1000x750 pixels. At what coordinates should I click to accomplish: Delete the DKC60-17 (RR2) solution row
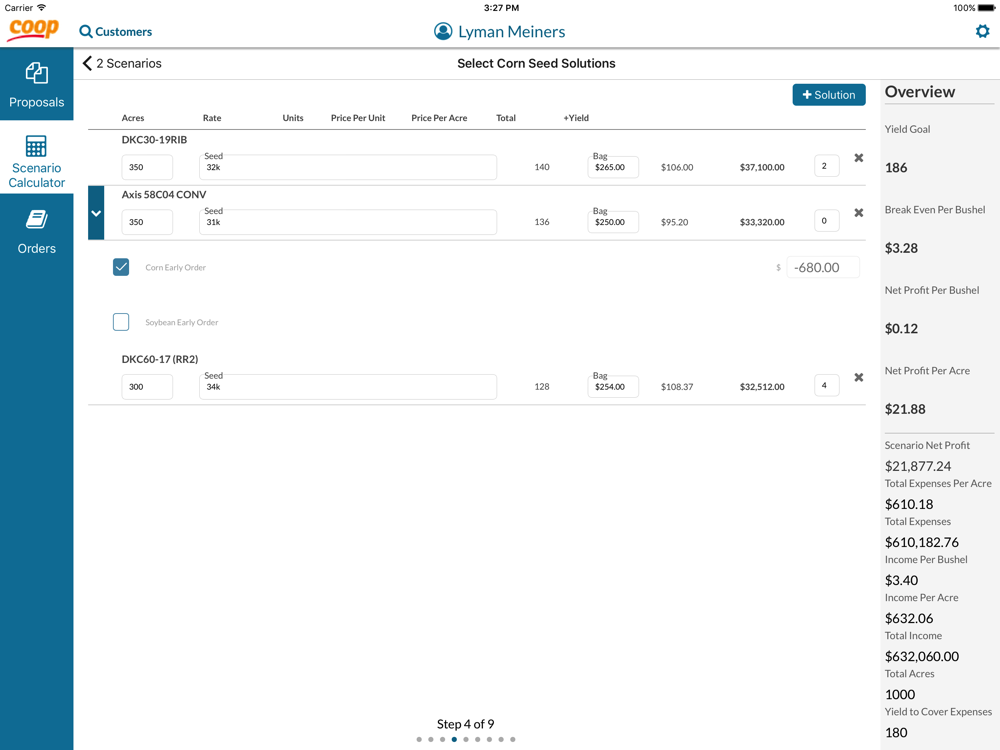tap(858, 377)
